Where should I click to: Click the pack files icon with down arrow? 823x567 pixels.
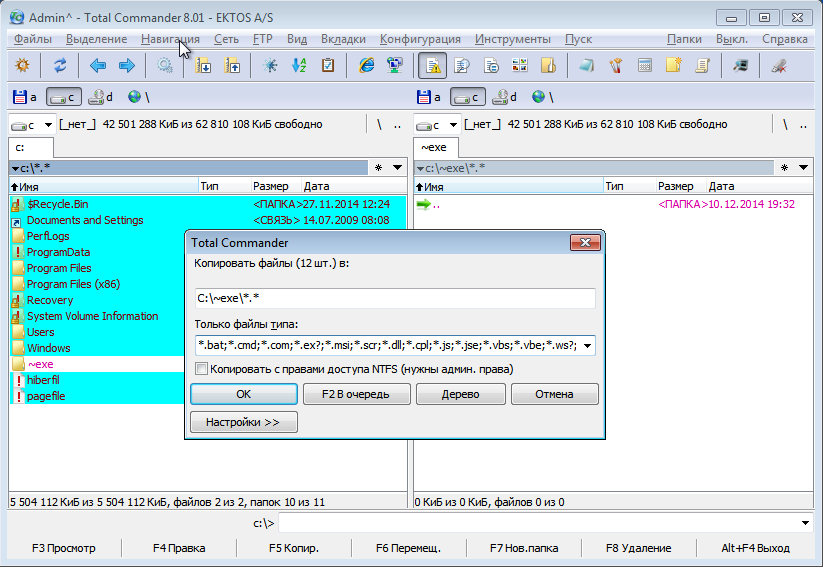tap(203, 66)
